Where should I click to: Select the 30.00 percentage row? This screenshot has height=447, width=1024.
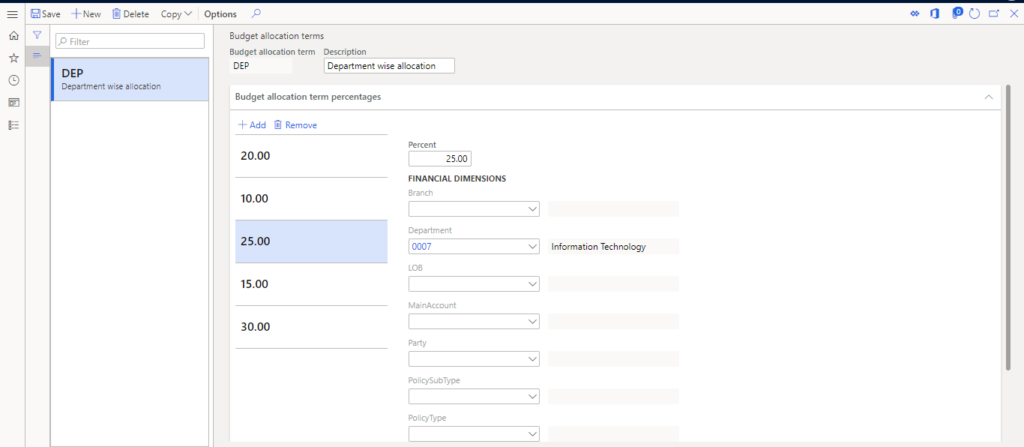310,327
